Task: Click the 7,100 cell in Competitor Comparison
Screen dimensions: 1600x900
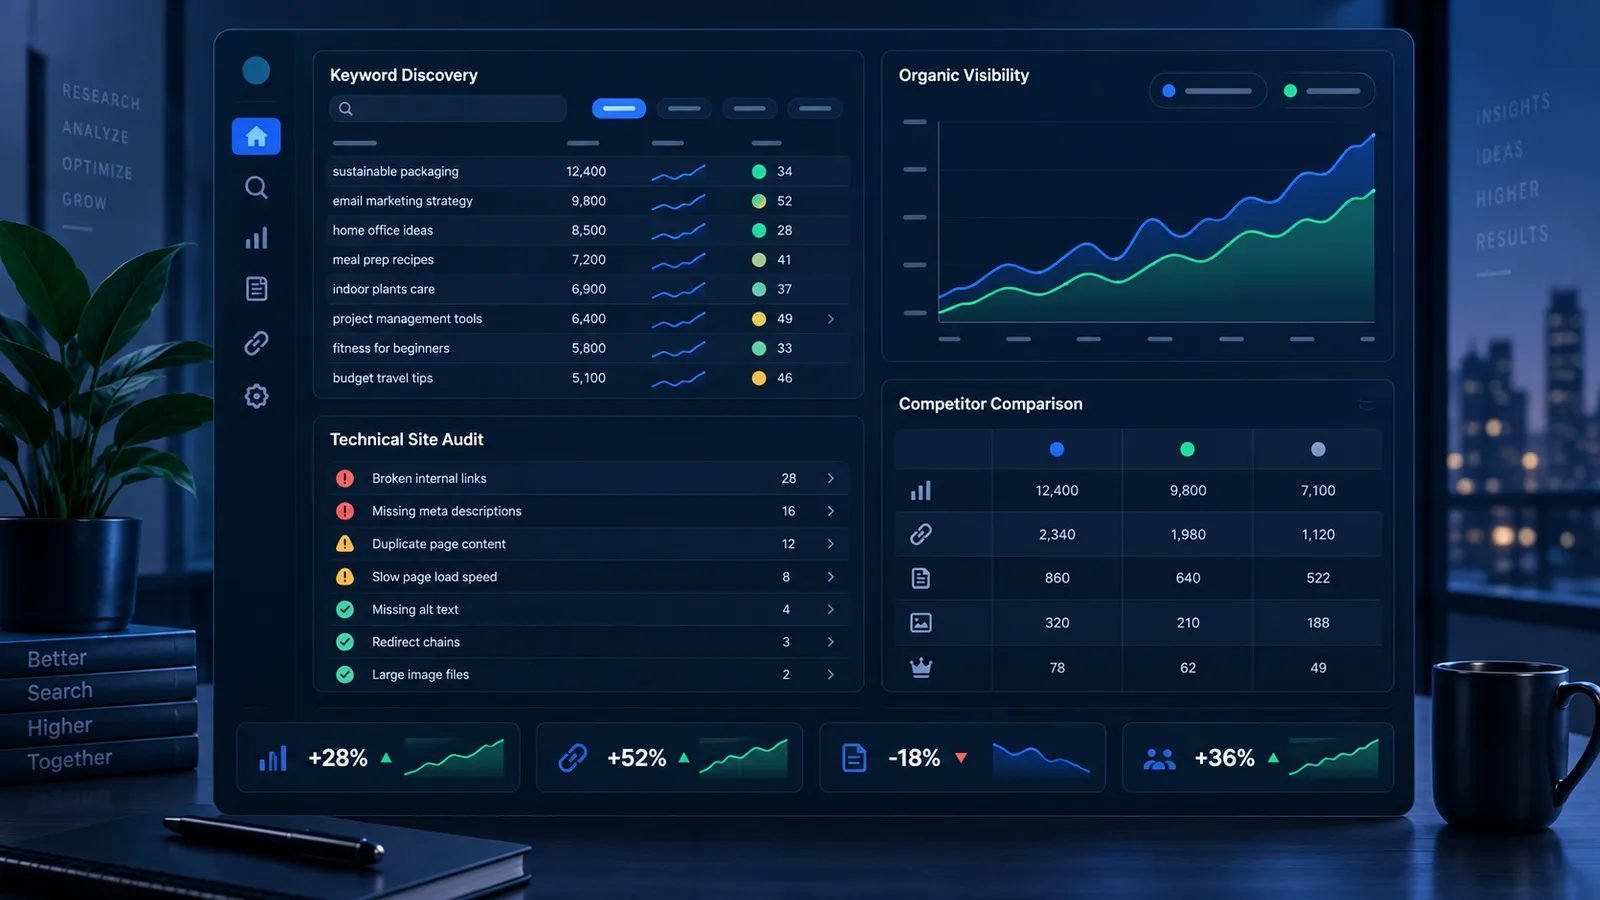Action: coord(1318,490)
